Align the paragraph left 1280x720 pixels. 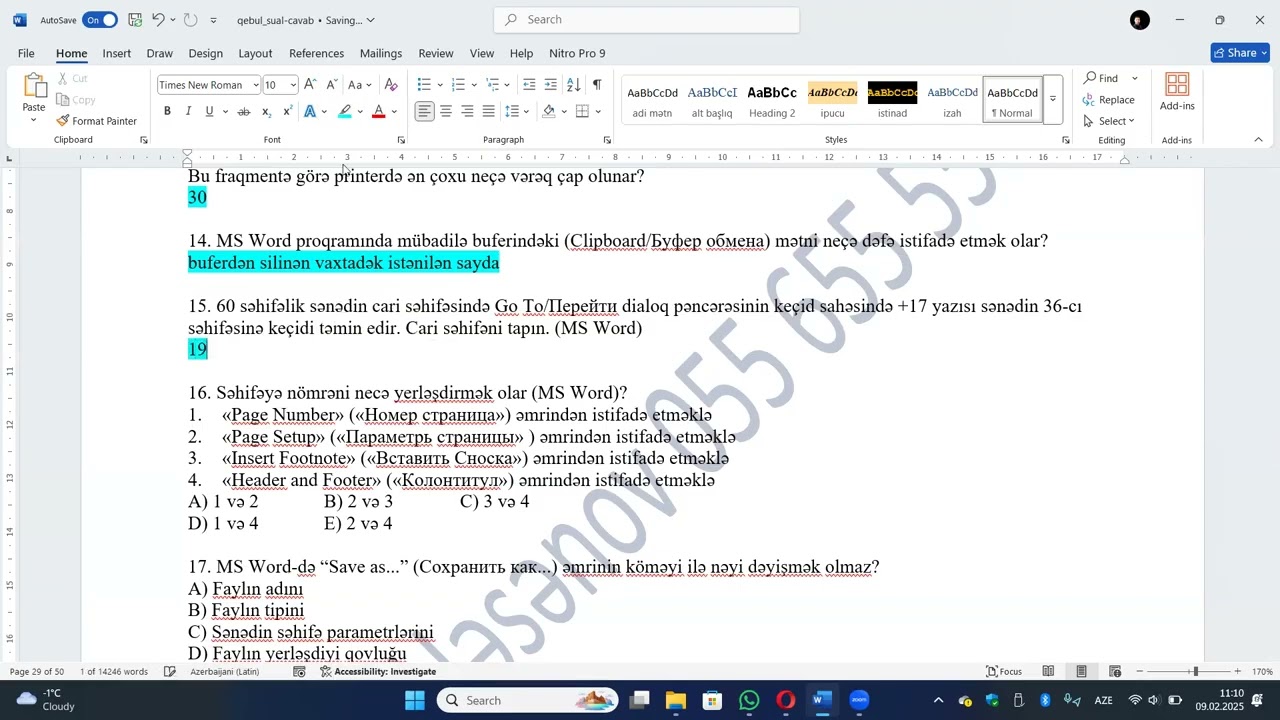pyautogui.click(x=425, y=111)
